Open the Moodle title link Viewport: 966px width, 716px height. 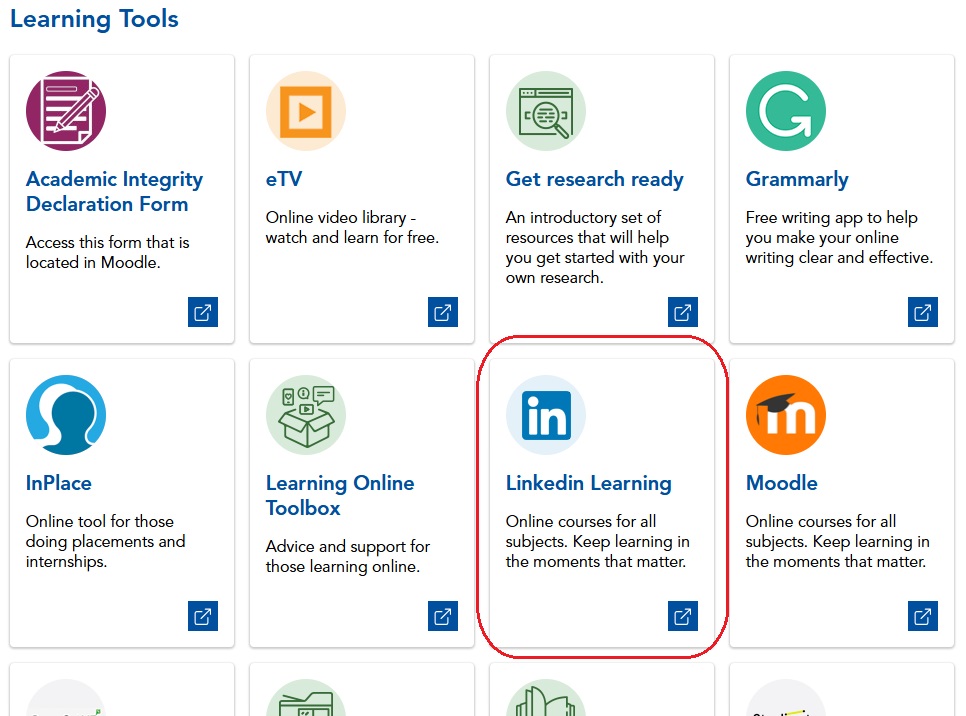782,483
